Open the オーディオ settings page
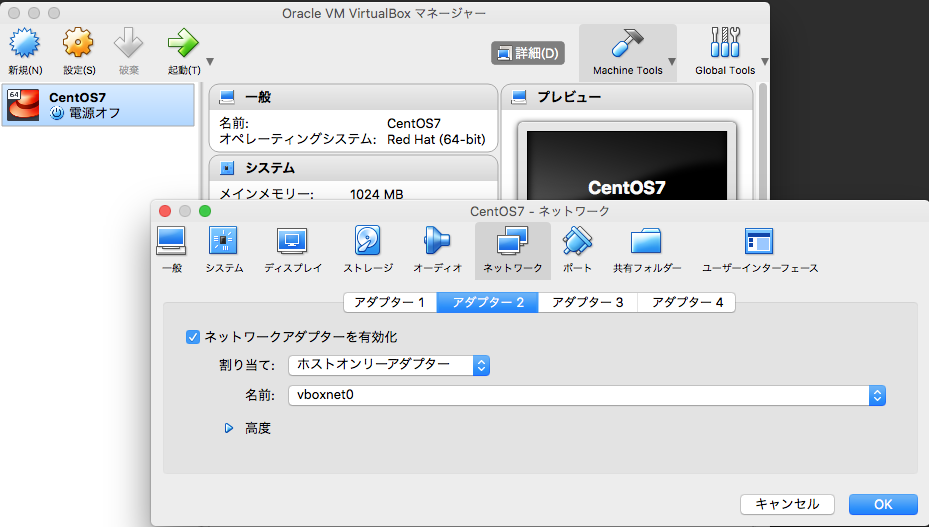This screenshot has width=929, height=527. point(437,249)
